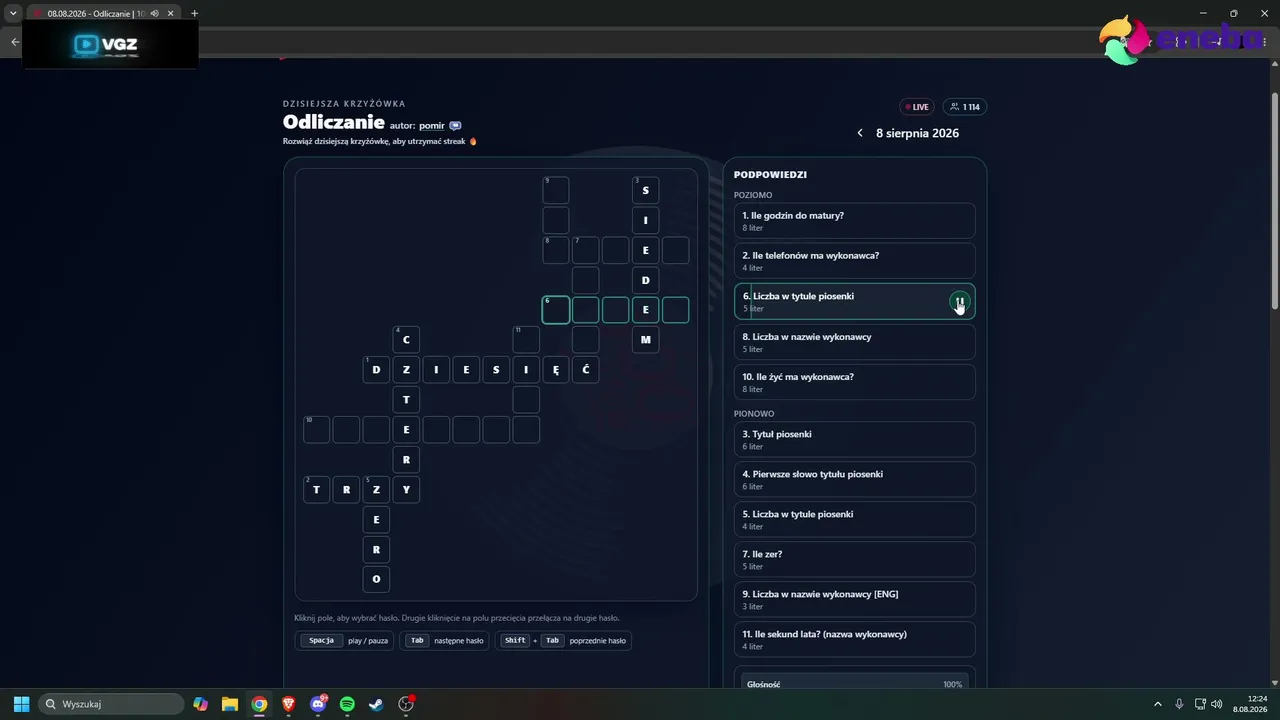Click the Głośność volume label
The image size is (1280, 720).
(764, 684)
